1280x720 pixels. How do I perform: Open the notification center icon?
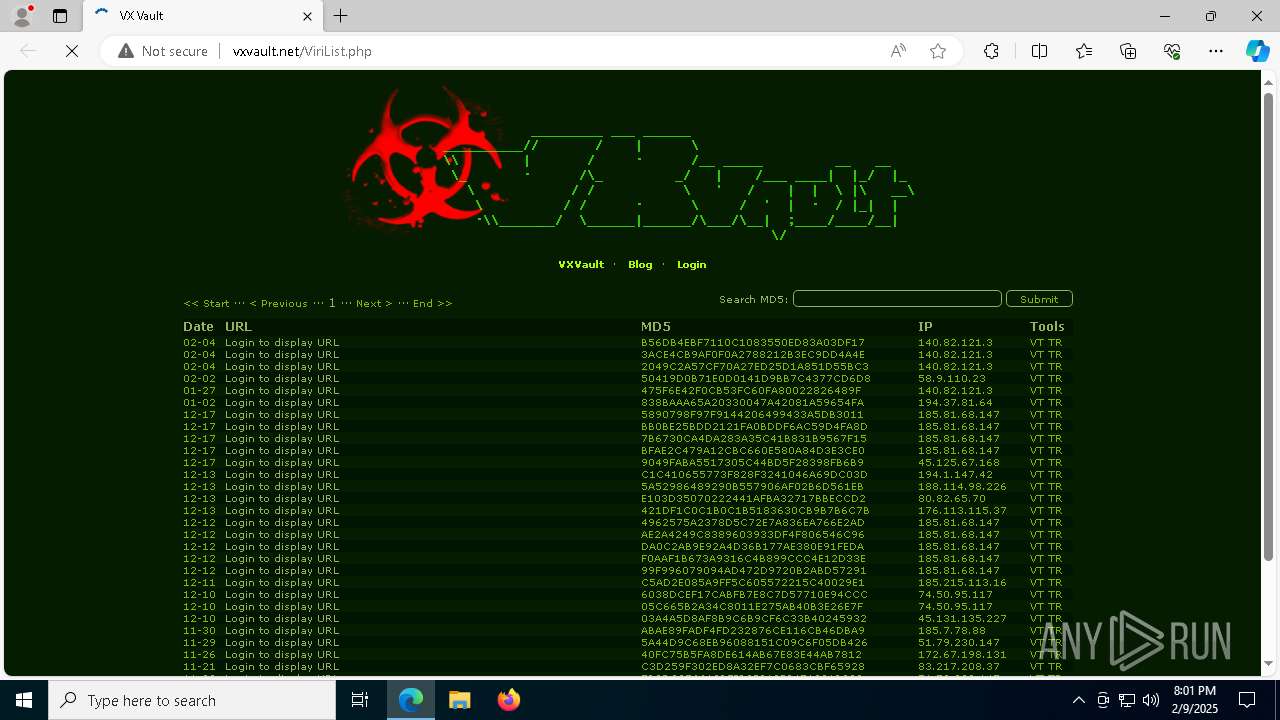click(1247, 700)
